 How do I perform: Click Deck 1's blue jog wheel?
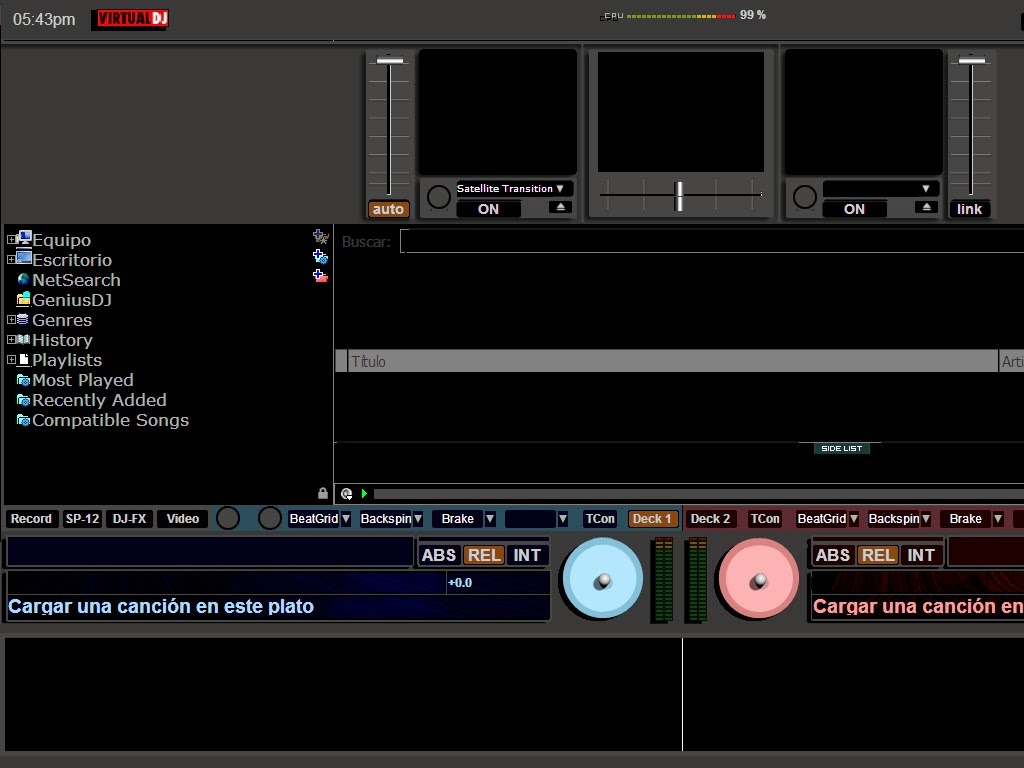tap(601, 578)
